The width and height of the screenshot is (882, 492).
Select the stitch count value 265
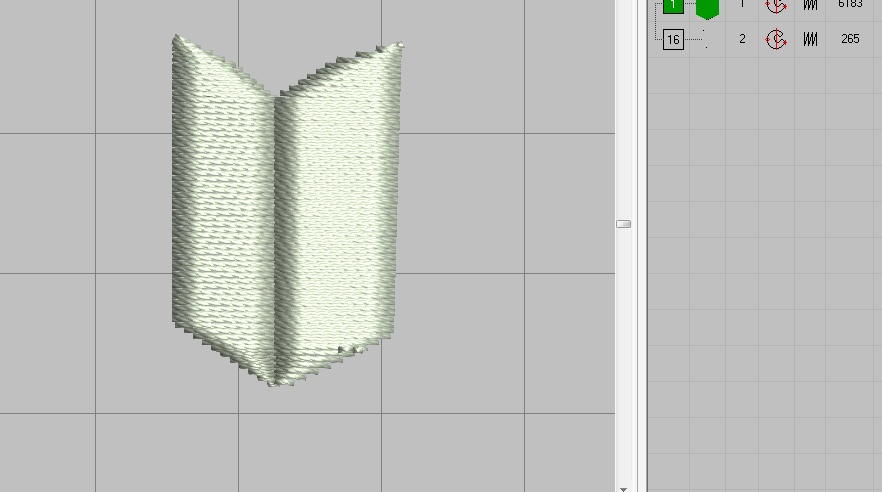(850, 39)
